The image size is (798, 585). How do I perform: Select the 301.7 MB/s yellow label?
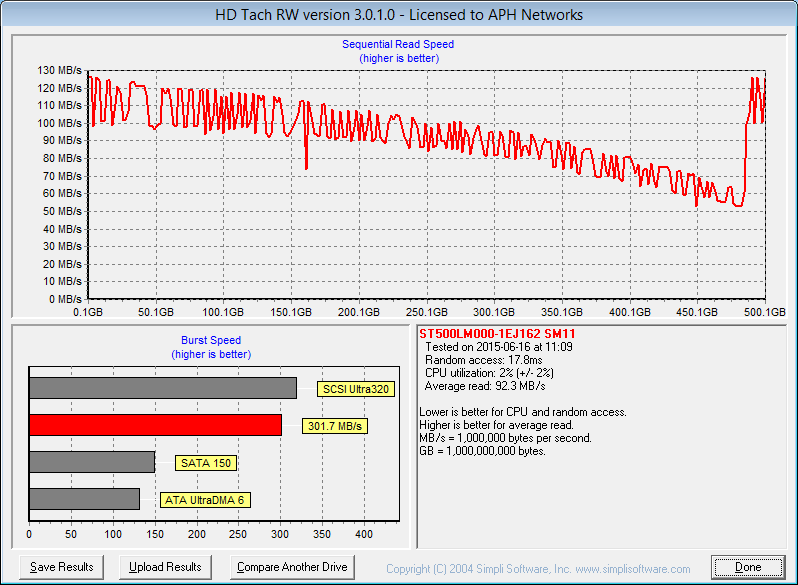pos(334,426)
